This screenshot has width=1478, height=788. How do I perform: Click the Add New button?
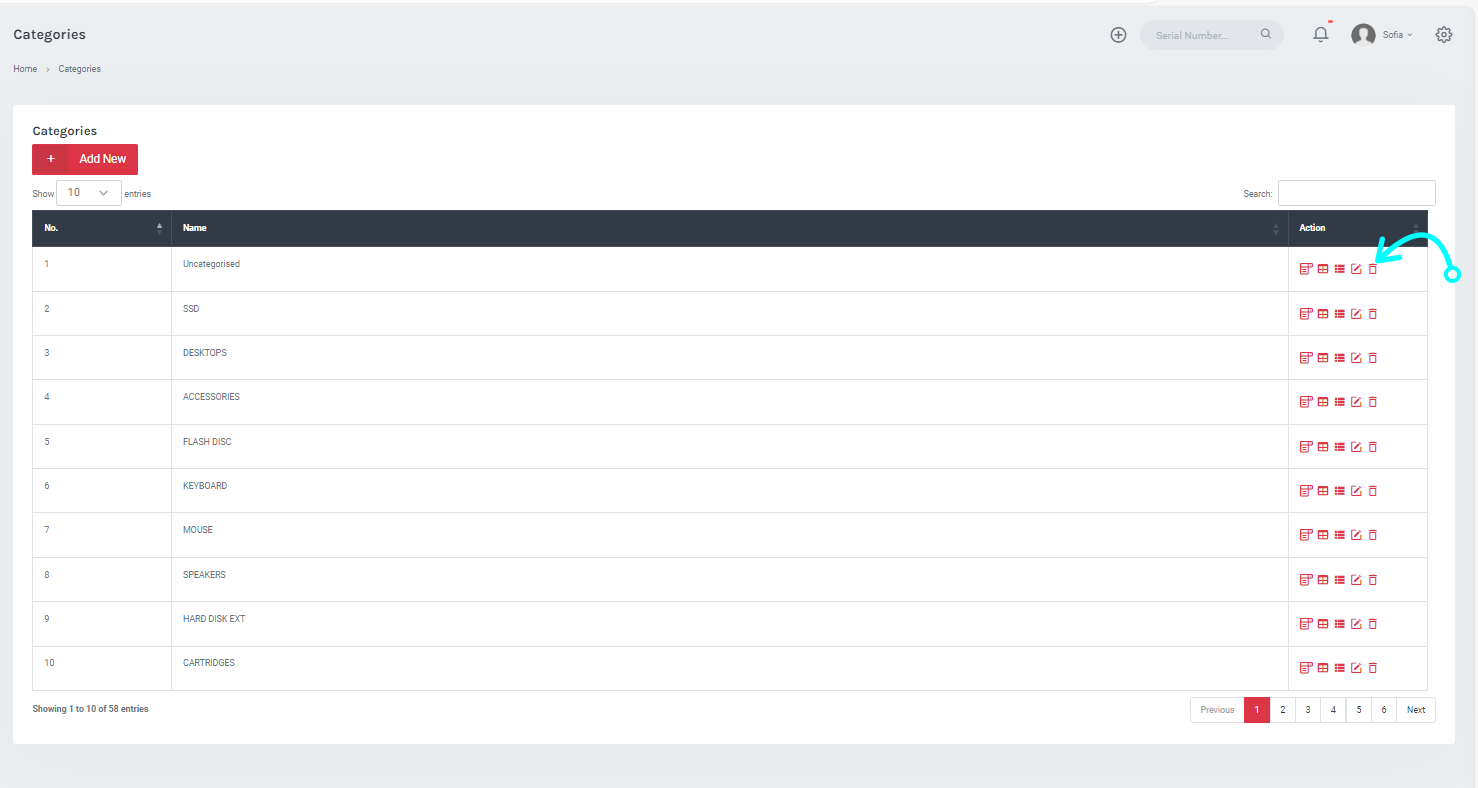85,159
